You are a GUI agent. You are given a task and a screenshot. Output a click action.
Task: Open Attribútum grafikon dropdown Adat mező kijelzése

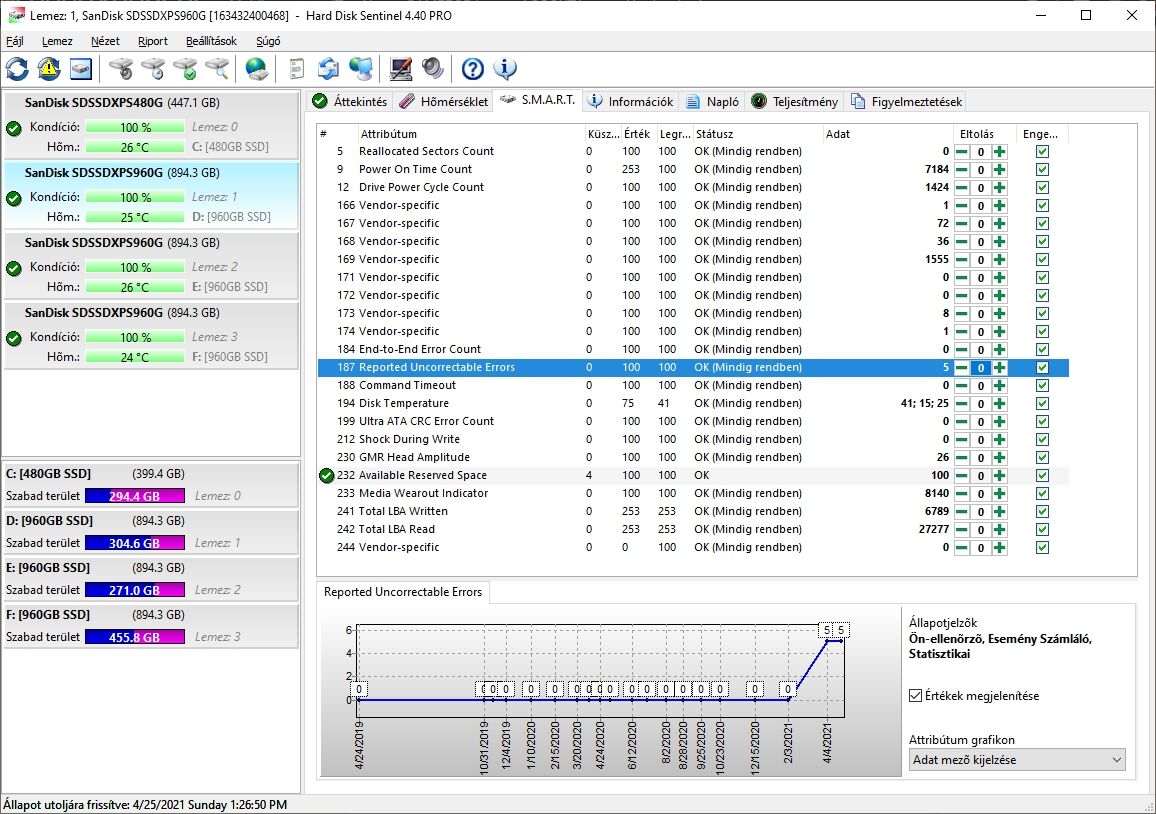click(1017, 759)
